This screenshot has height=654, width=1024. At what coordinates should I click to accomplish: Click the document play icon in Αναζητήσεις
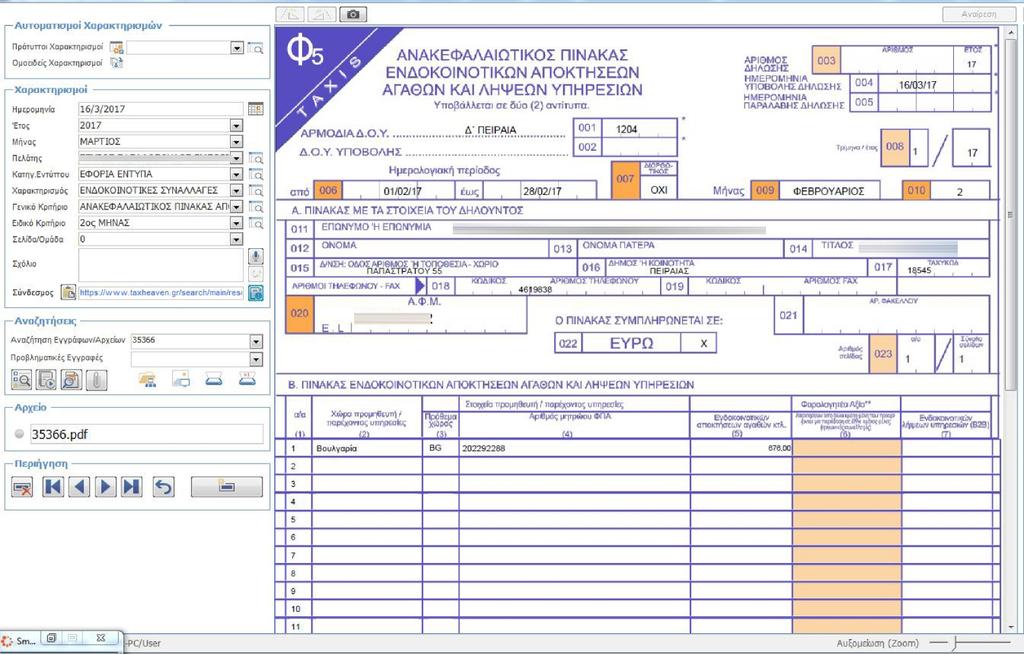[46, 380]
